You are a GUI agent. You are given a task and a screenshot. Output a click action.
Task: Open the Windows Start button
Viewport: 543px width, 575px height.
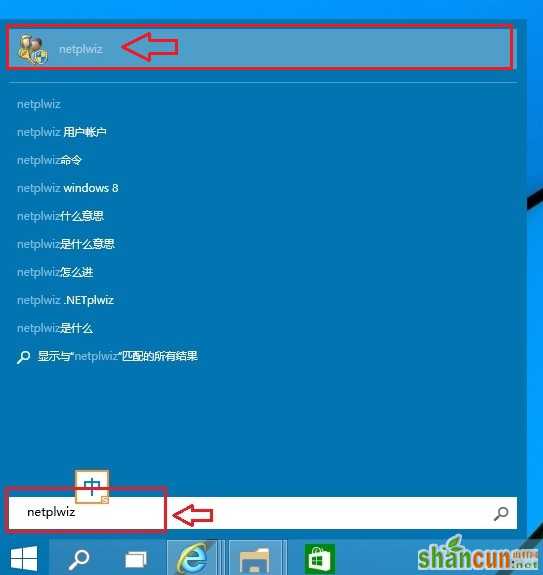tap(24, 558)
